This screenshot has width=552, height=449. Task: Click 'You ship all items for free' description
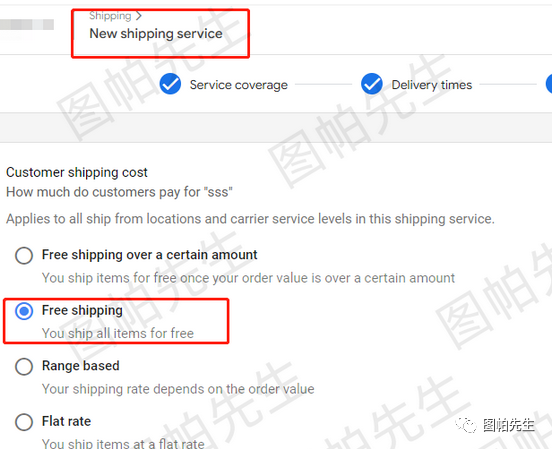click(118, 333)
